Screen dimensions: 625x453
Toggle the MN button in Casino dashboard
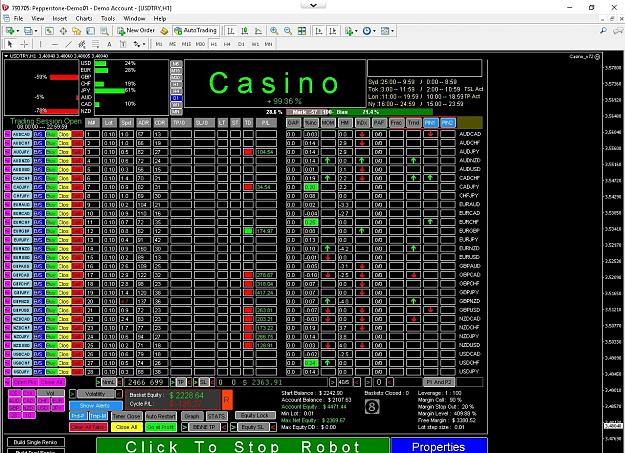tap(176, 112)
